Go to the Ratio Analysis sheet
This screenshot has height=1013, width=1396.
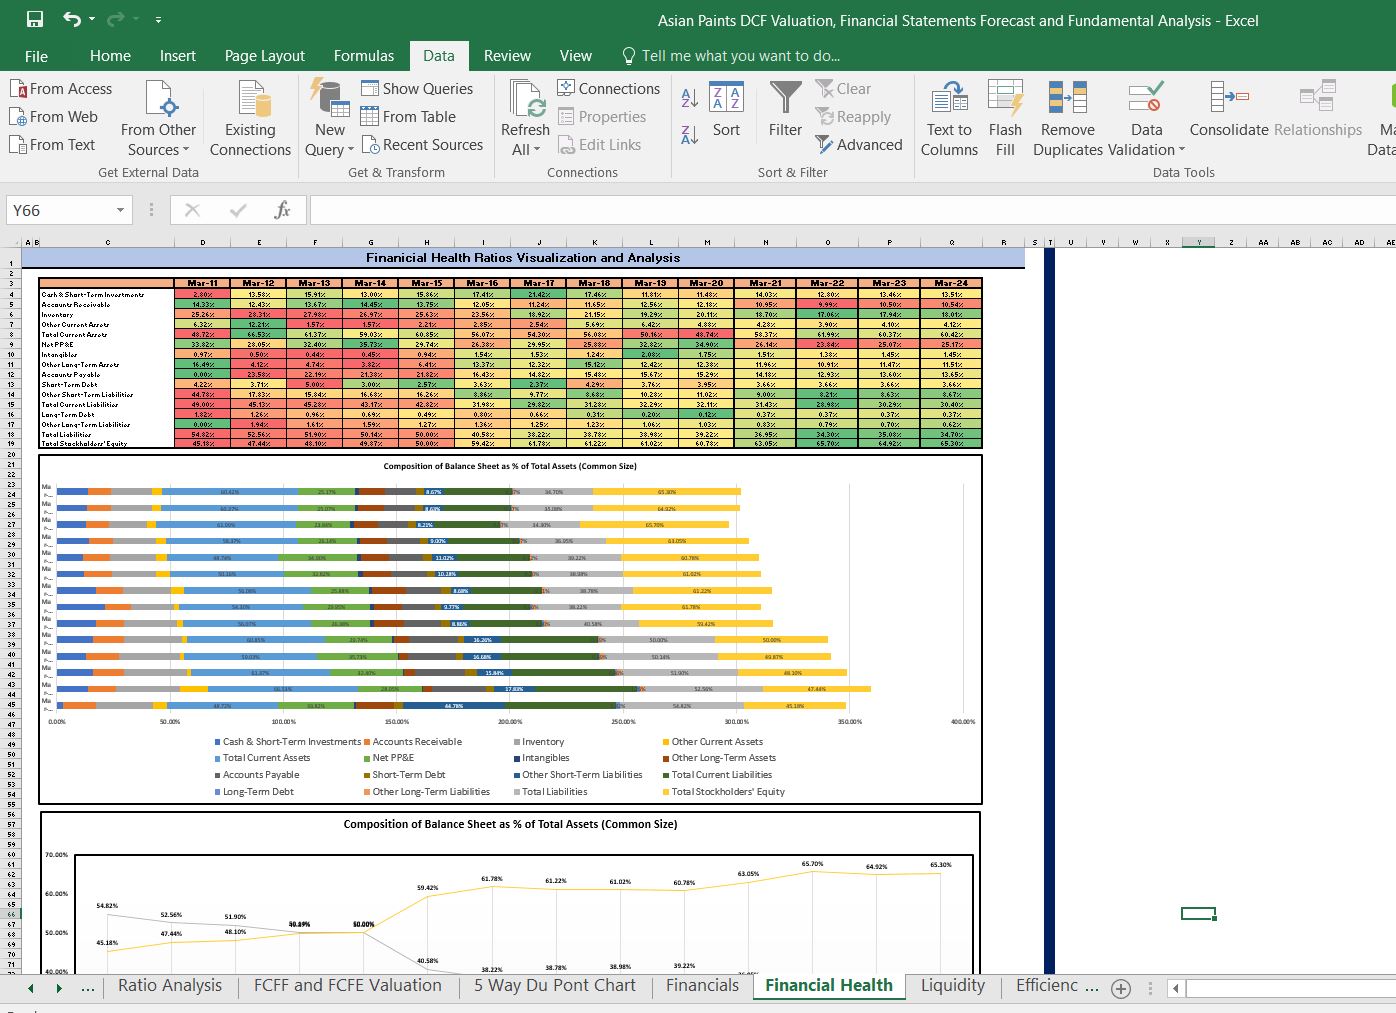click(x=170, y=985)
